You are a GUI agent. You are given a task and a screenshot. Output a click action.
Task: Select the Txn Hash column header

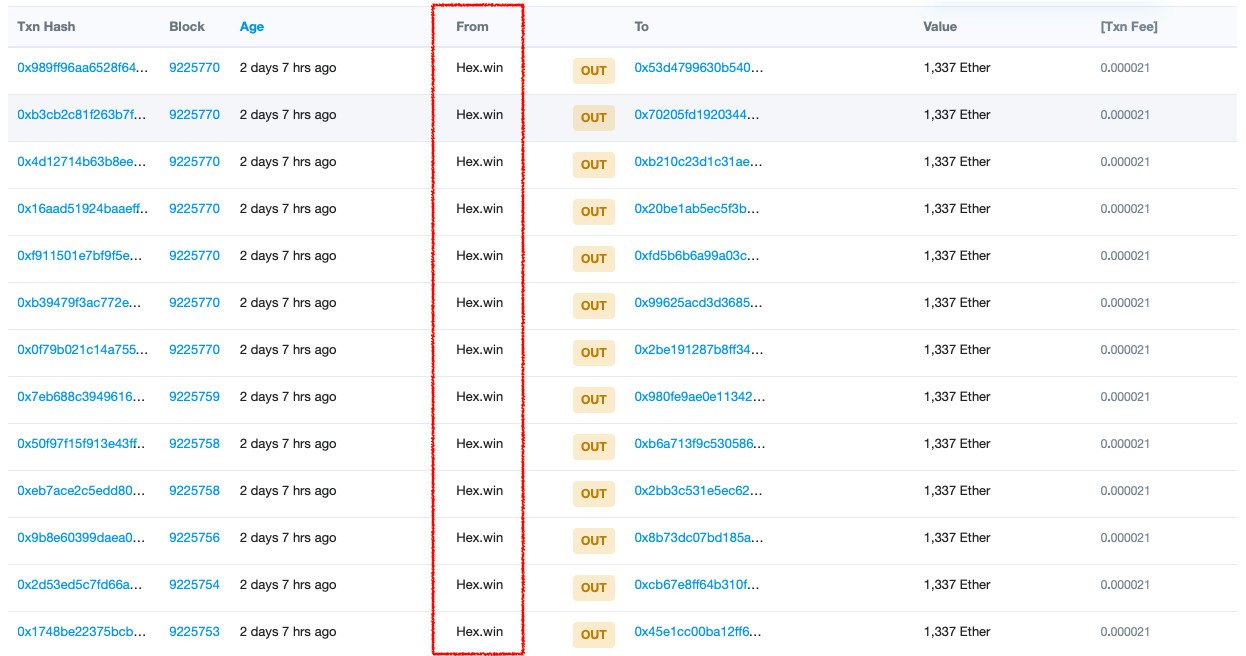click(46, 27)
